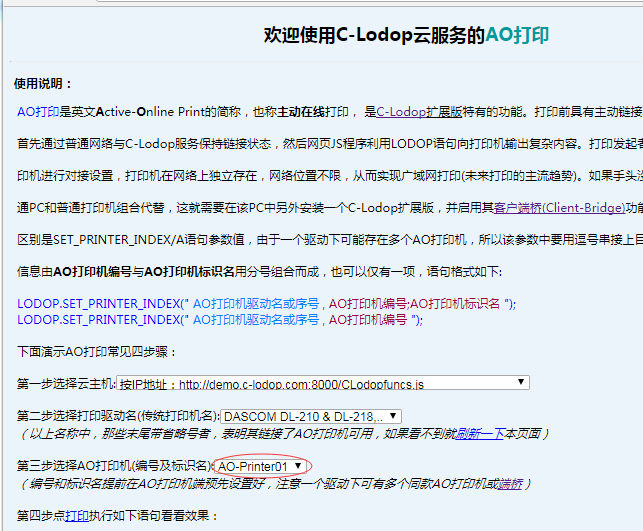Viewport: 643px width, 531px height.
Task: Open the 端桥 link in step three note
Action: click(x=510, y=483)
